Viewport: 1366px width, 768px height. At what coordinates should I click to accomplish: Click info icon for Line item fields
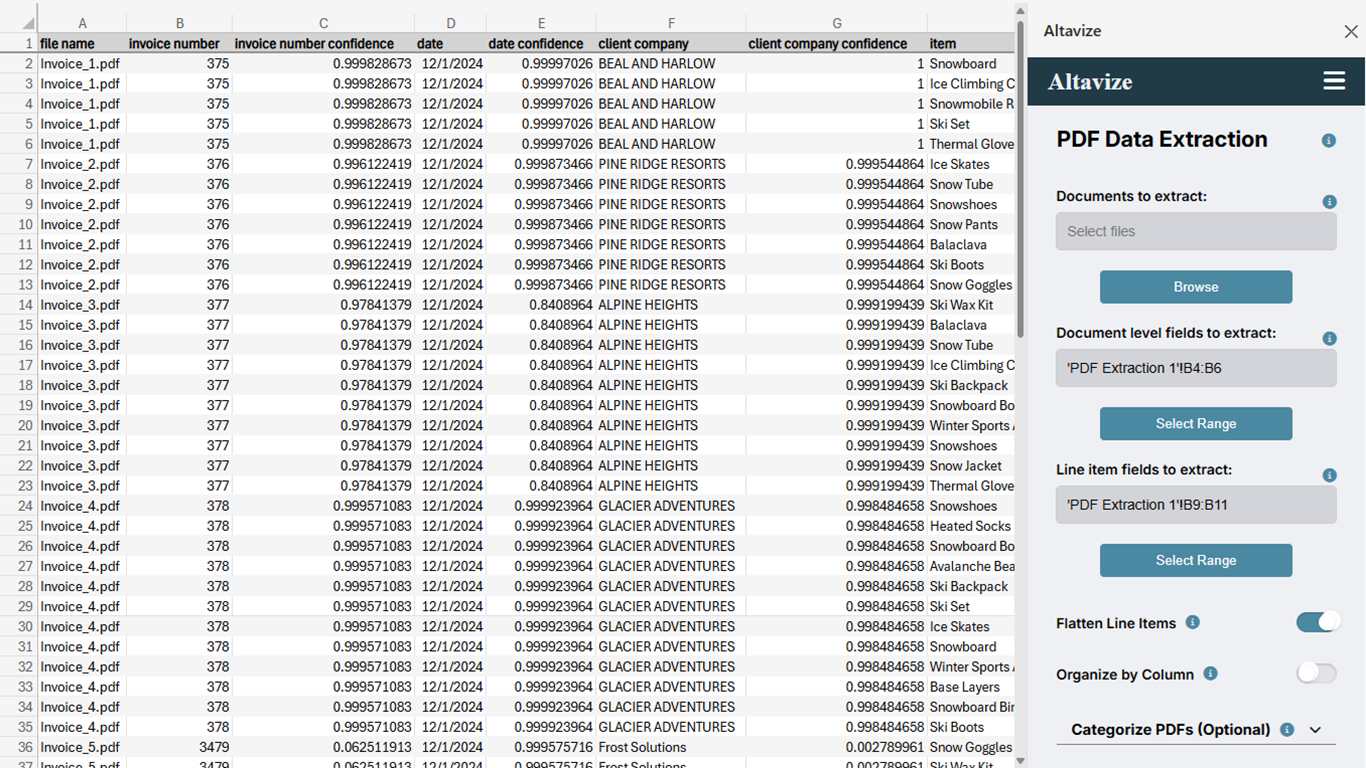tap(1329, 476)
